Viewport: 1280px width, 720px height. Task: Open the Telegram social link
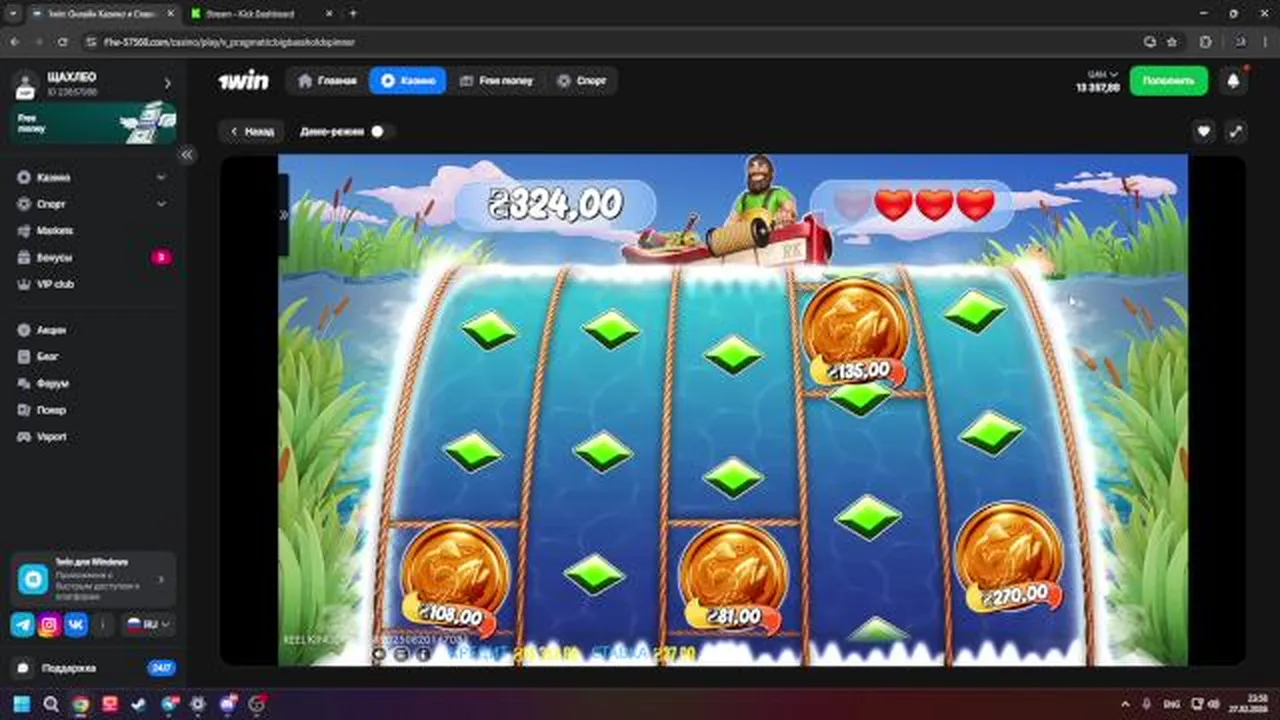(22, 625)
